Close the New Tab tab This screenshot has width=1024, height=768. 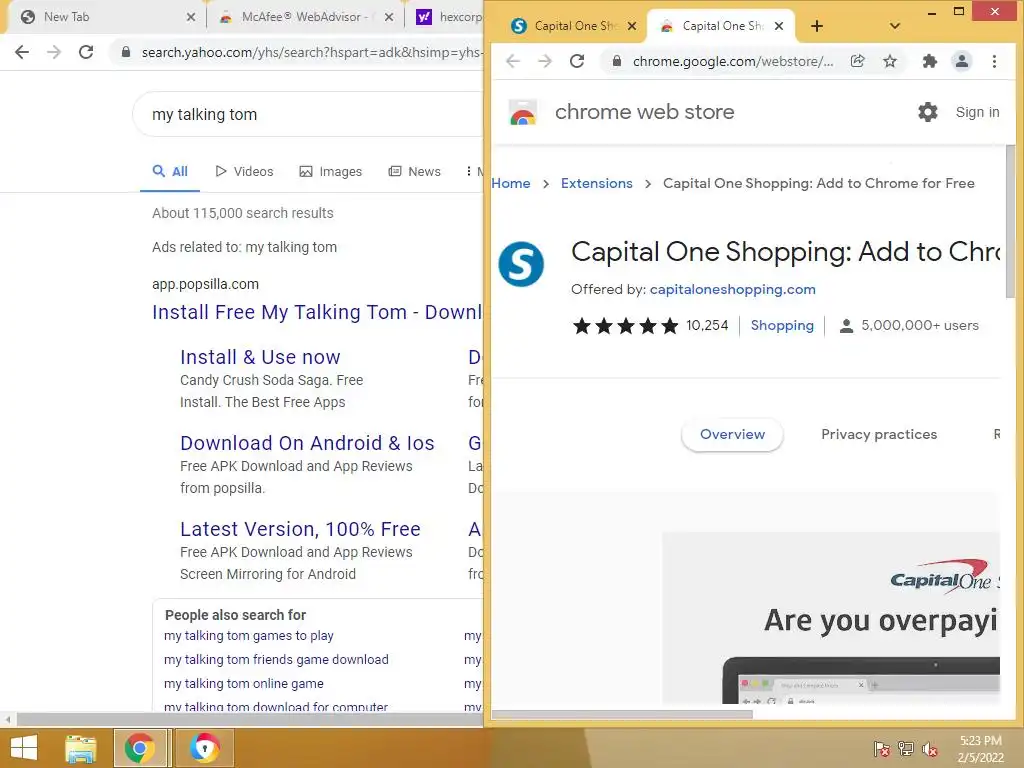pyautogui.click(x=191, y=17)
